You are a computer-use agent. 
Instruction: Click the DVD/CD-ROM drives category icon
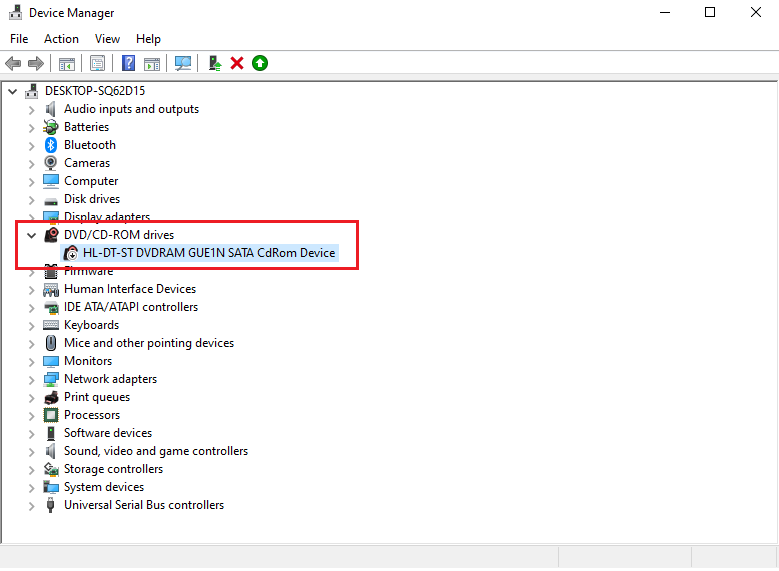click(51, 235)
